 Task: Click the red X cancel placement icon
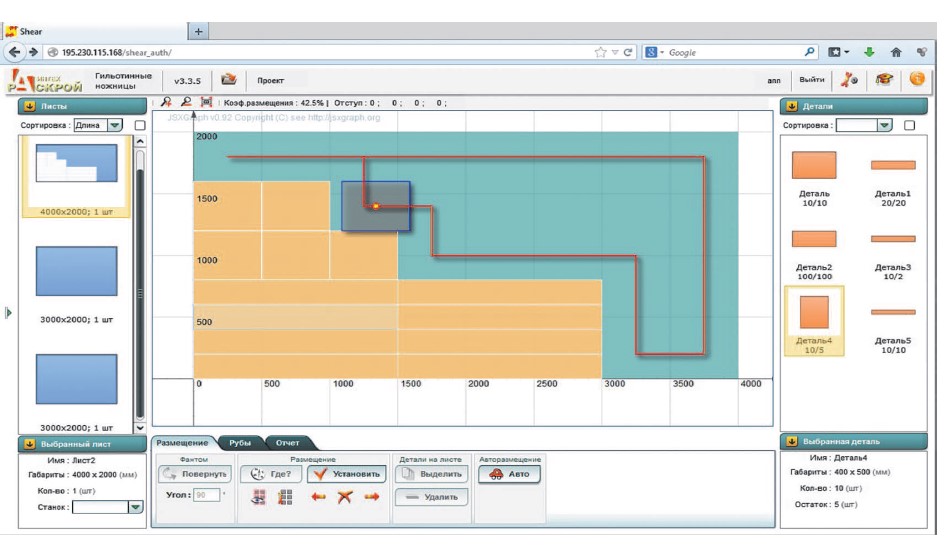tap(345, 497)
